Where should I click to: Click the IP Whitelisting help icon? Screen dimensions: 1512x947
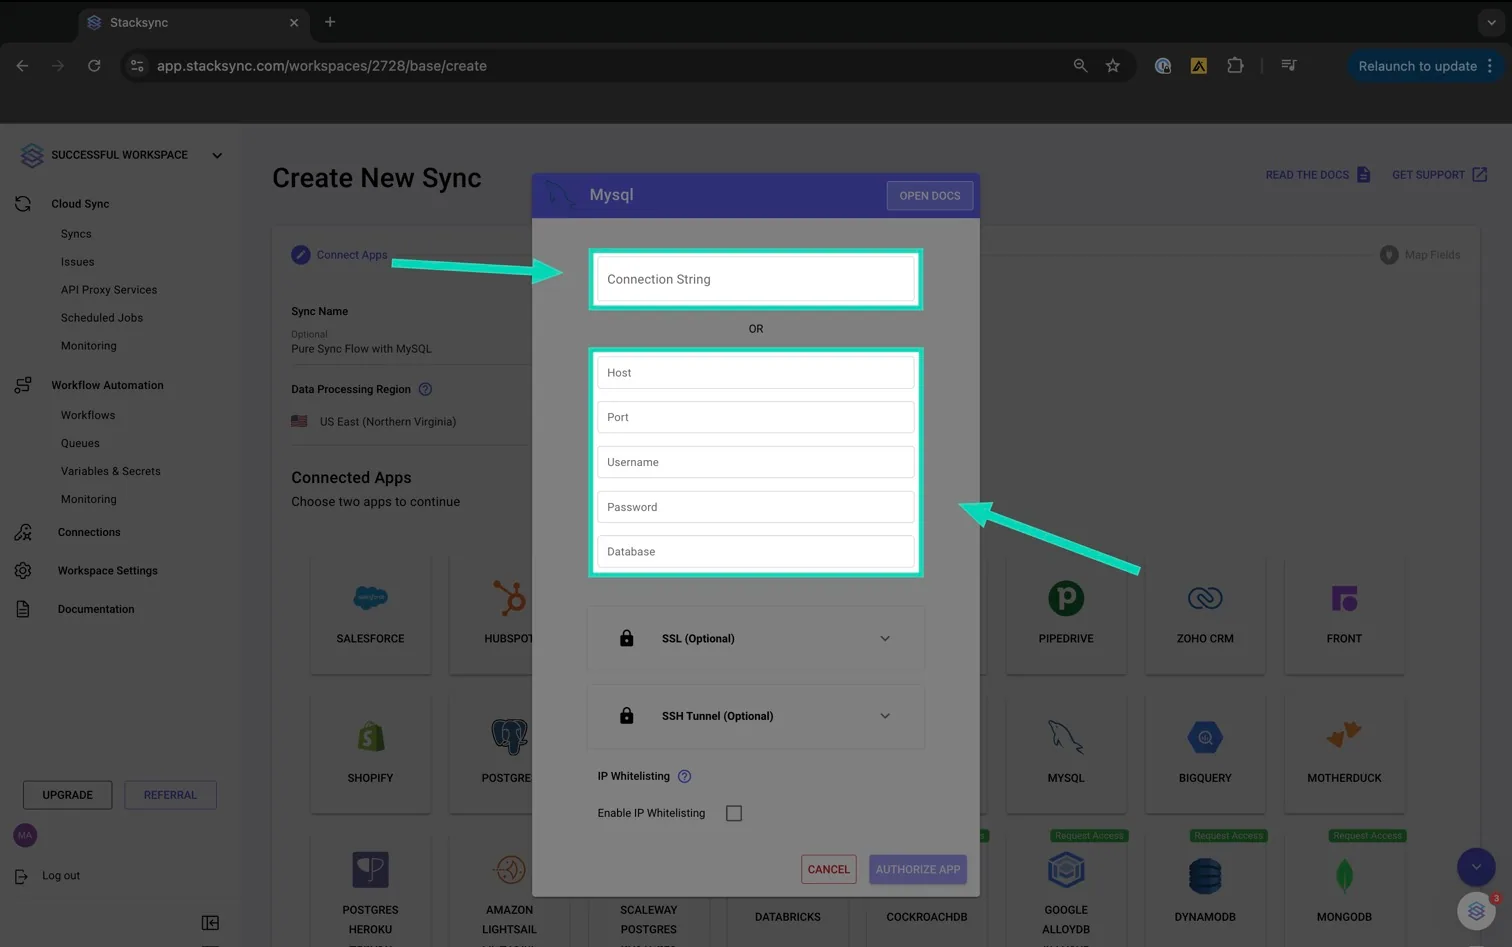tap(684, 776)
